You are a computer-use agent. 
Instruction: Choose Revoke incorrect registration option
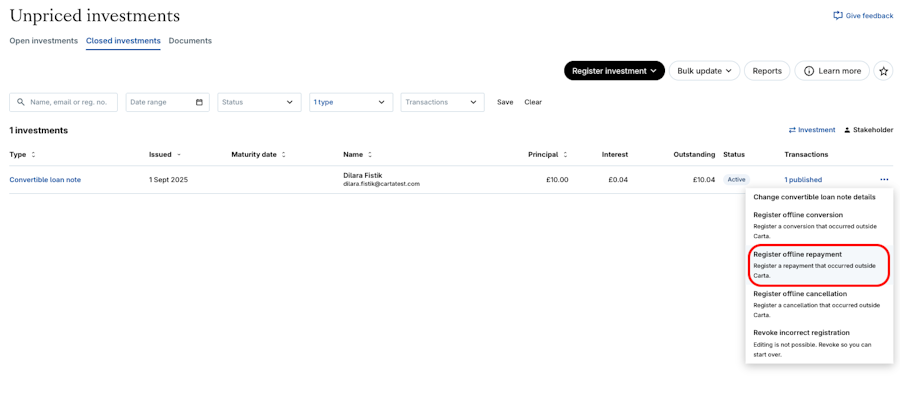(818, 343)
